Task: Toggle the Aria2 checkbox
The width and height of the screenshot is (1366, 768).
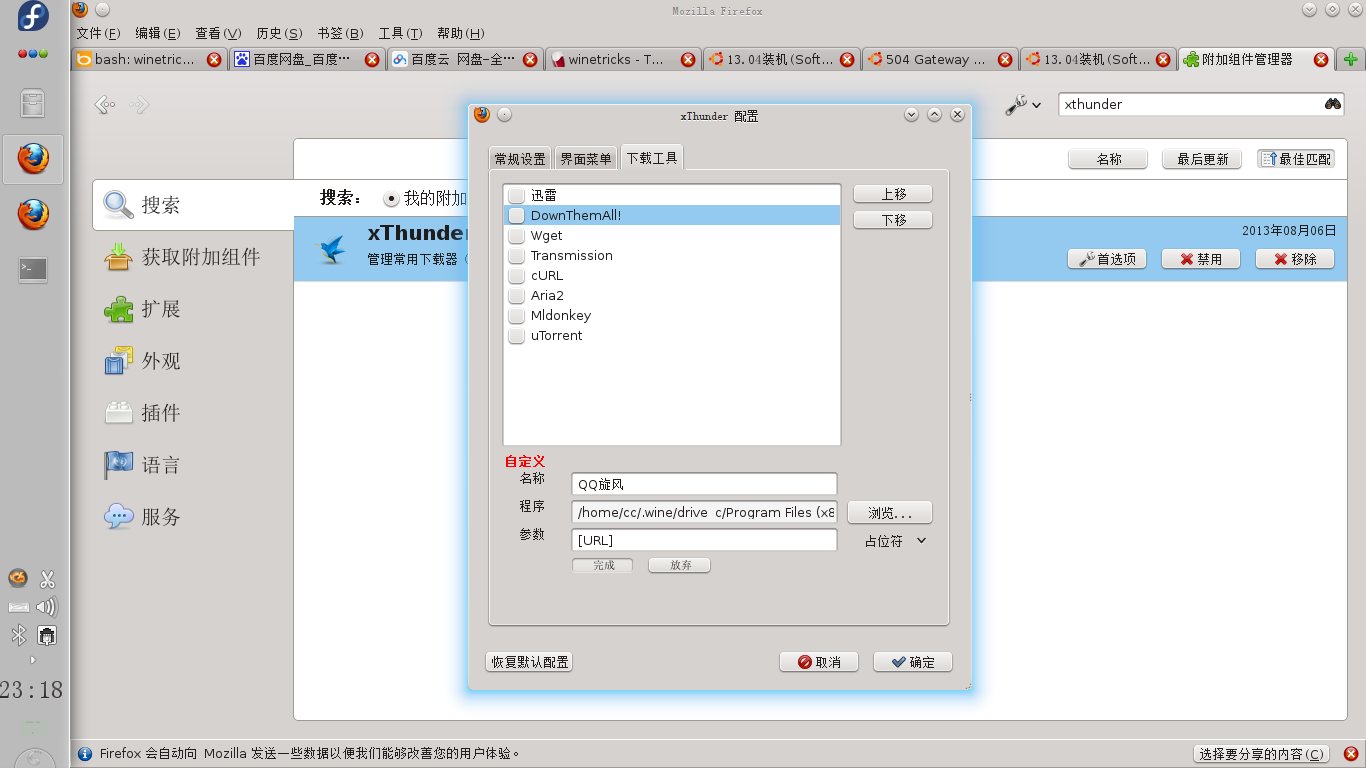Action: coord(516,296)
